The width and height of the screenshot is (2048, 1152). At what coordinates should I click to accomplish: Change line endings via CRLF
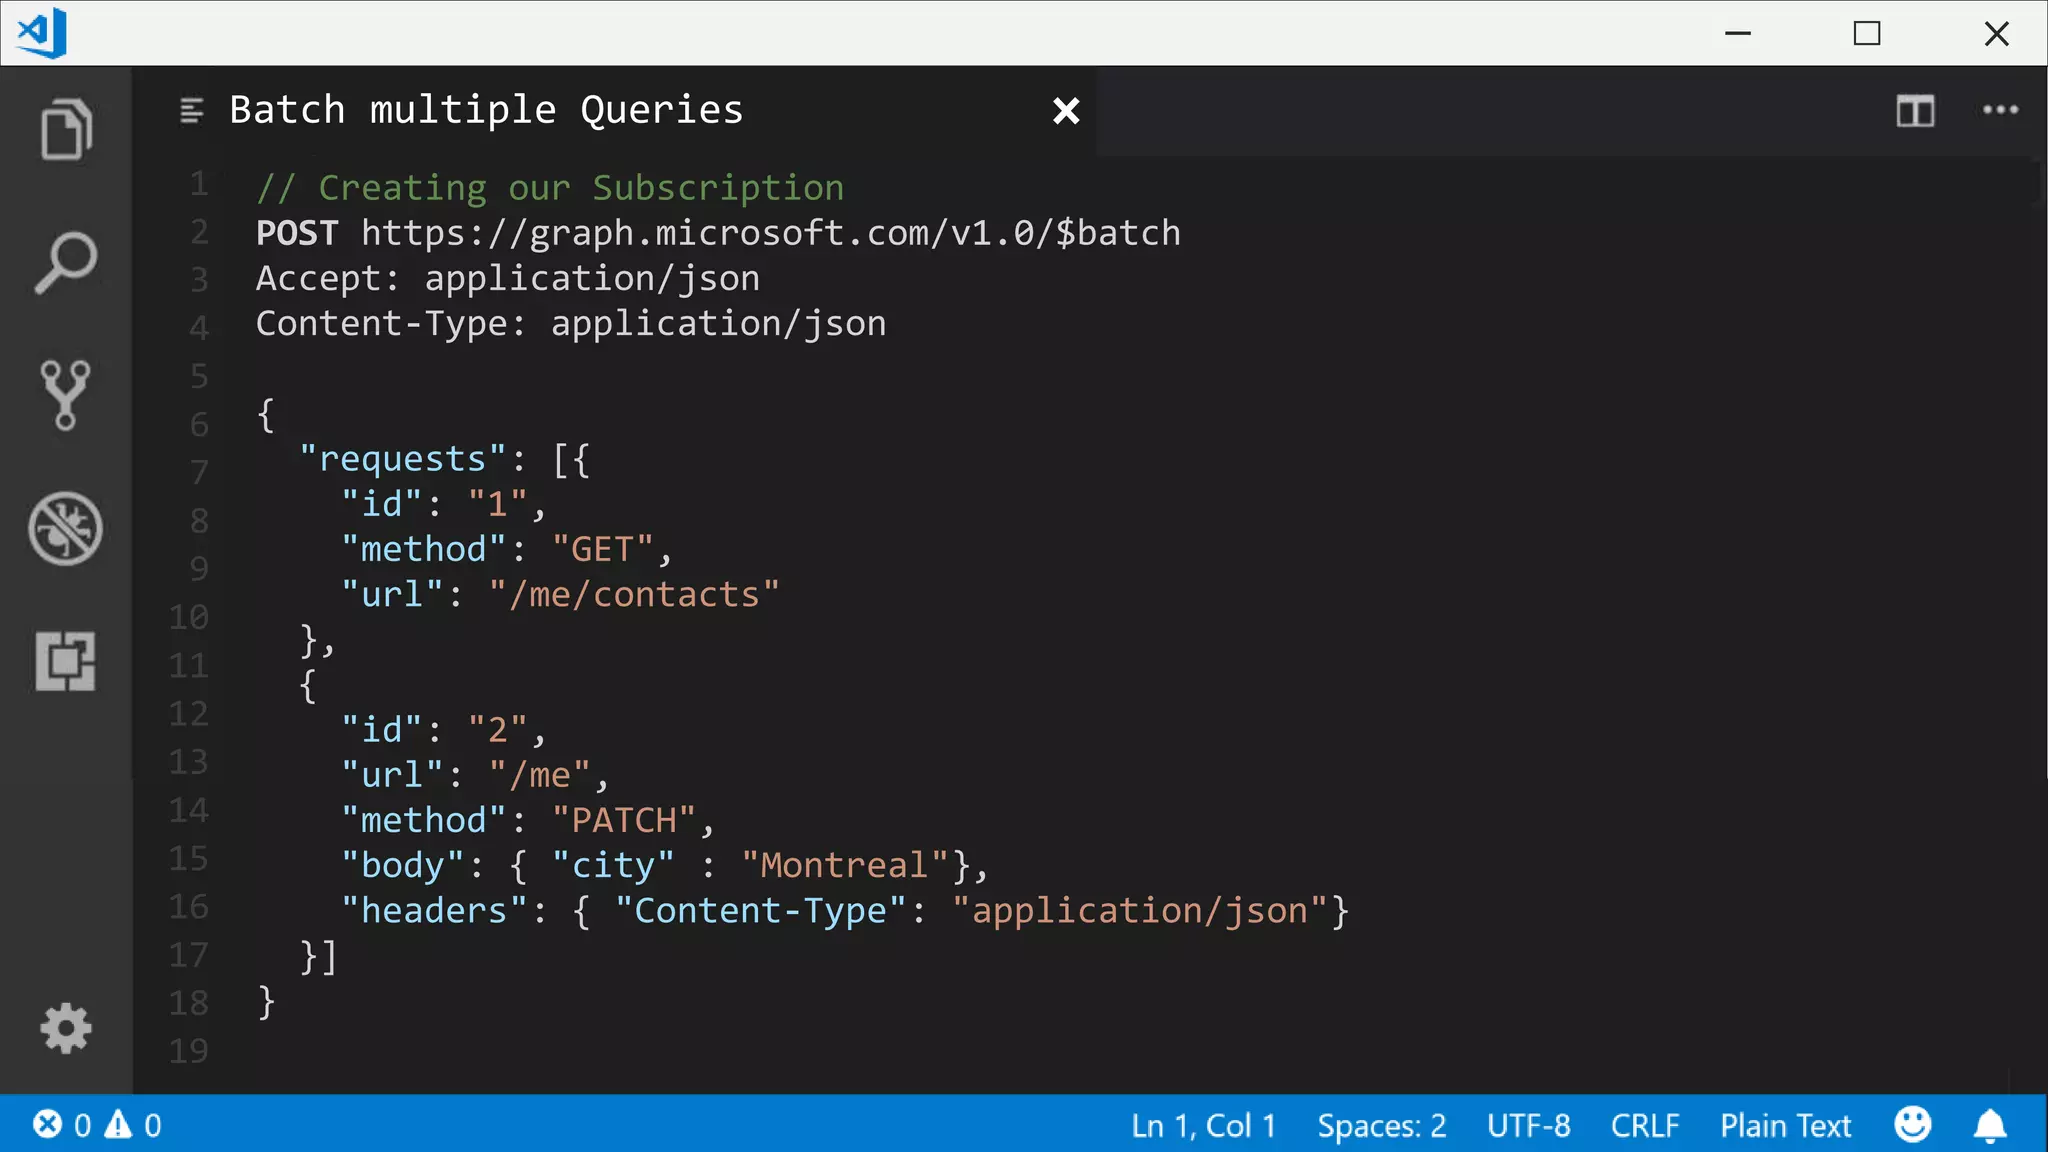1645,1126
